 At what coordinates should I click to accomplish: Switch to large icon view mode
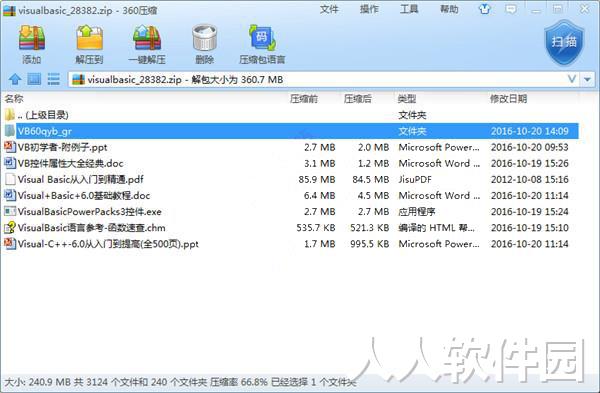[34, 79]
